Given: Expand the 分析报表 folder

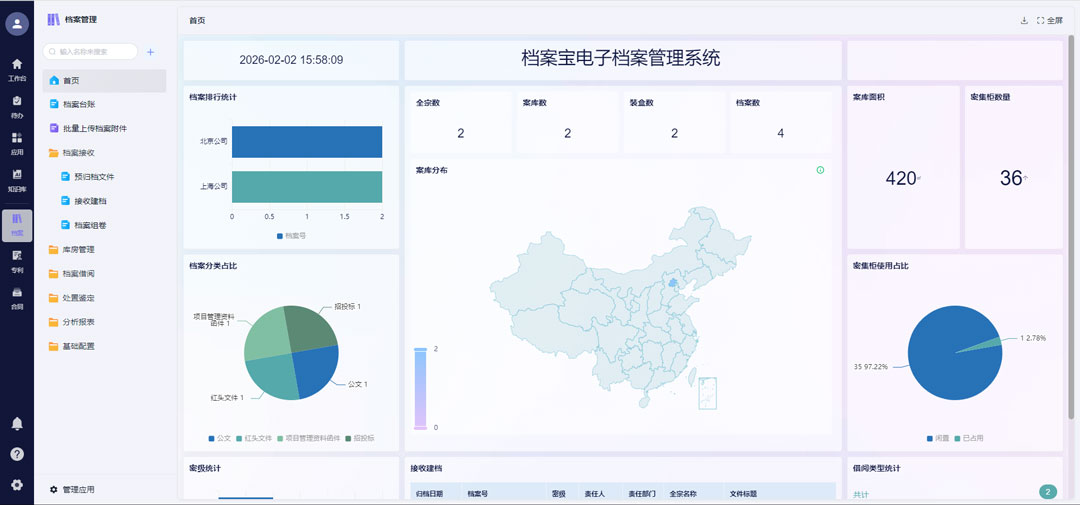Looking at the screenshot, I should [x=78, y=322].
